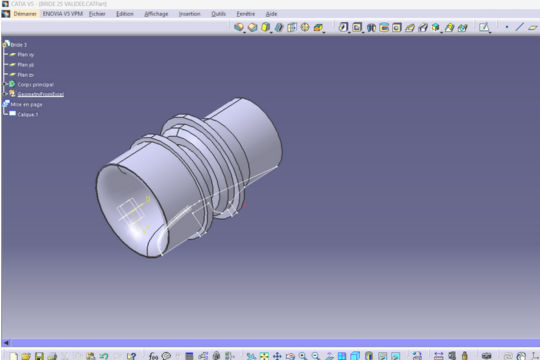Click the Formula f(x) icon
This screenshot has height=360, width=540.
tap(153, 356)
